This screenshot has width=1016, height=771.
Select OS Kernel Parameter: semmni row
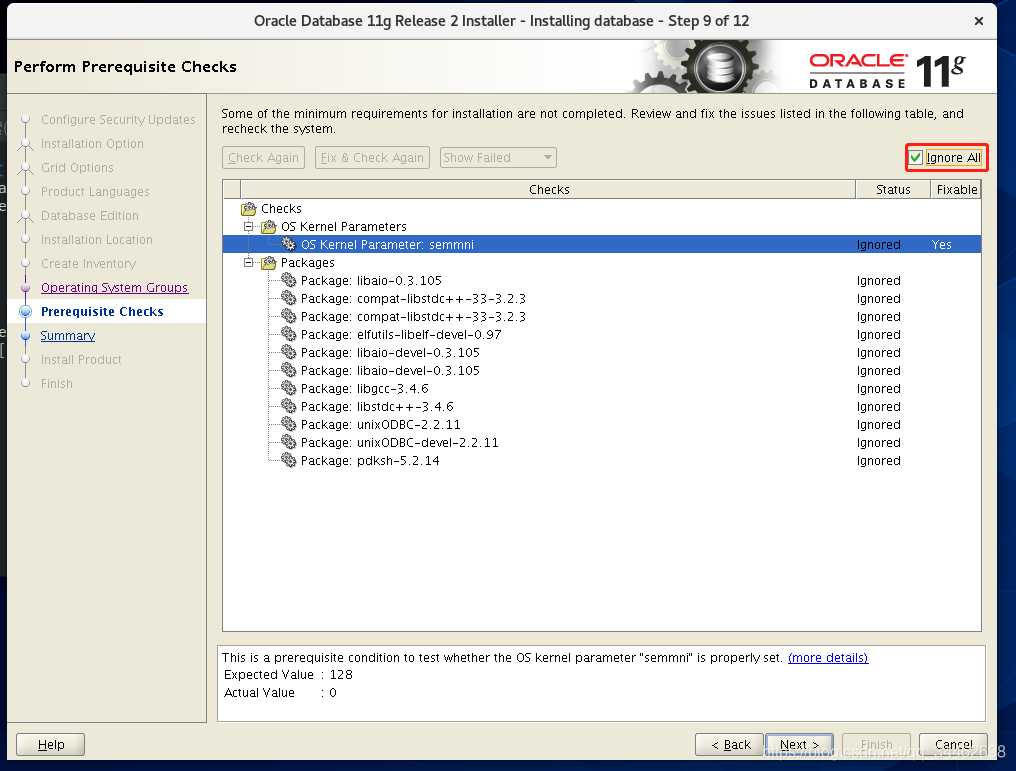[x=602, y=244]
